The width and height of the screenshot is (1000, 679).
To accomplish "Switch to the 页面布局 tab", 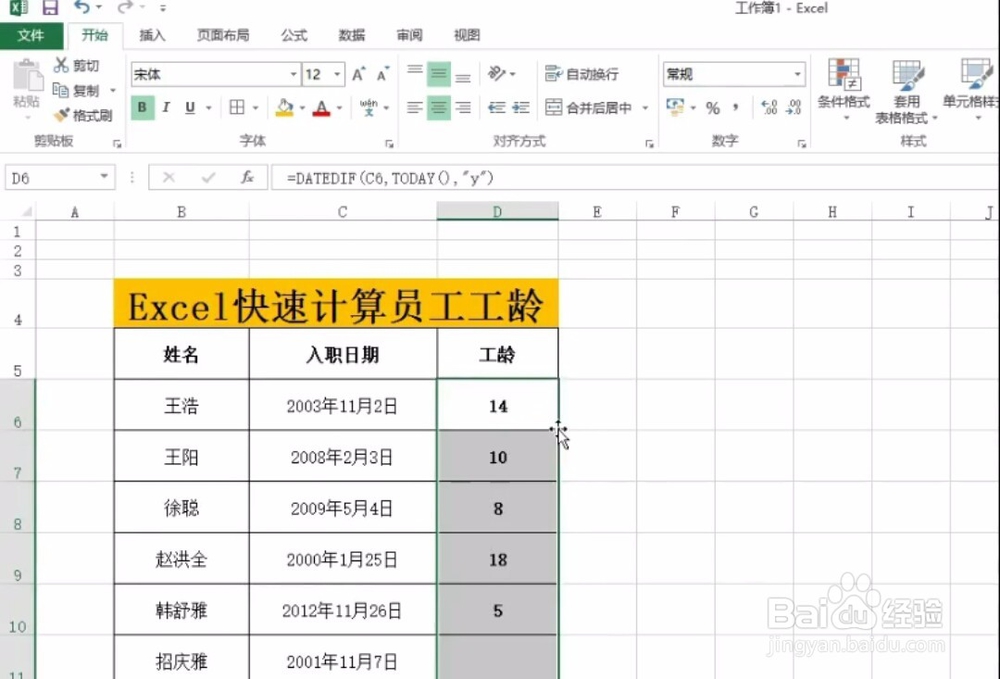I will (x=223, y=35).
